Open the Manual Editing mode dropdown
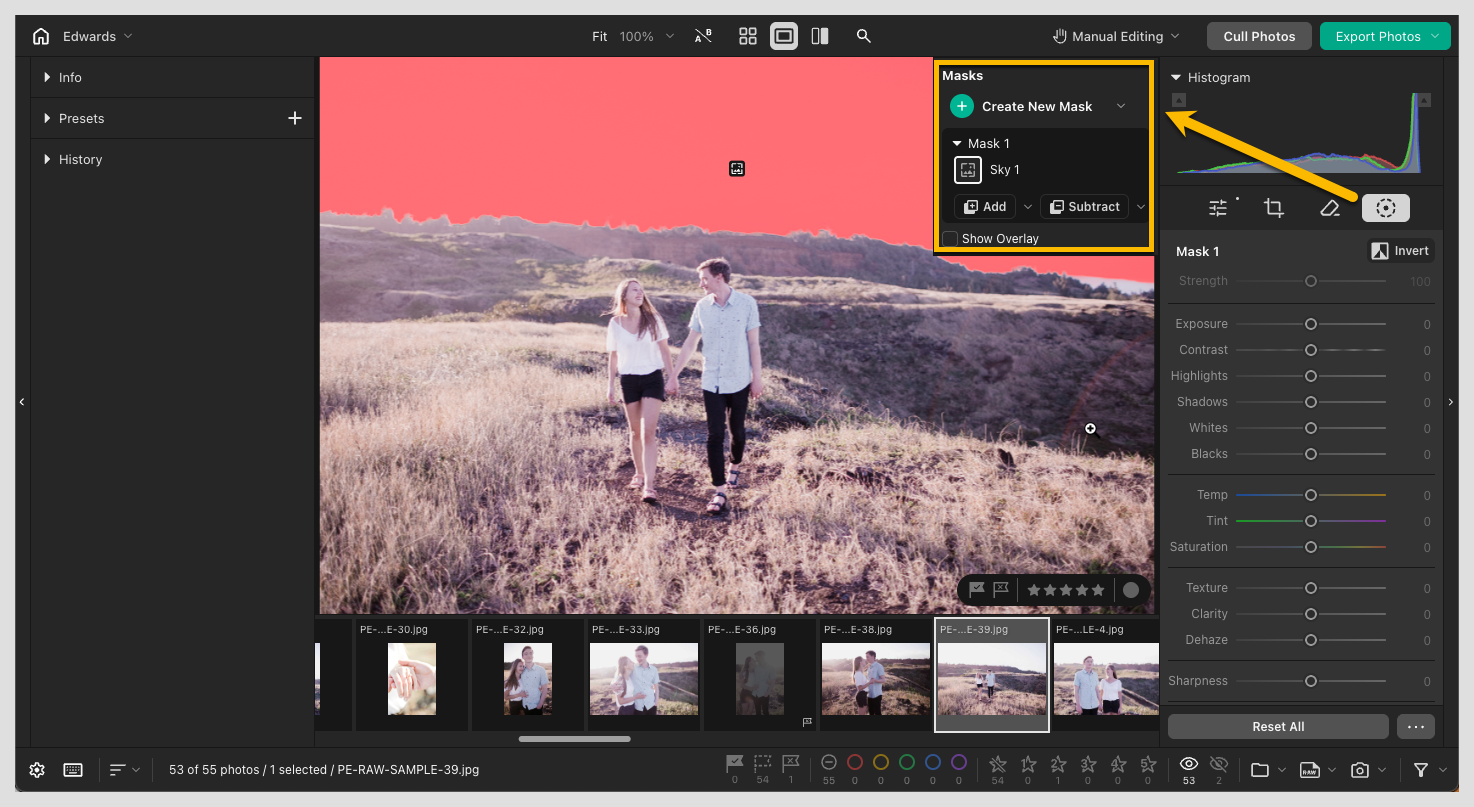Screen dimensions: 1474x807 [1116, 36]
